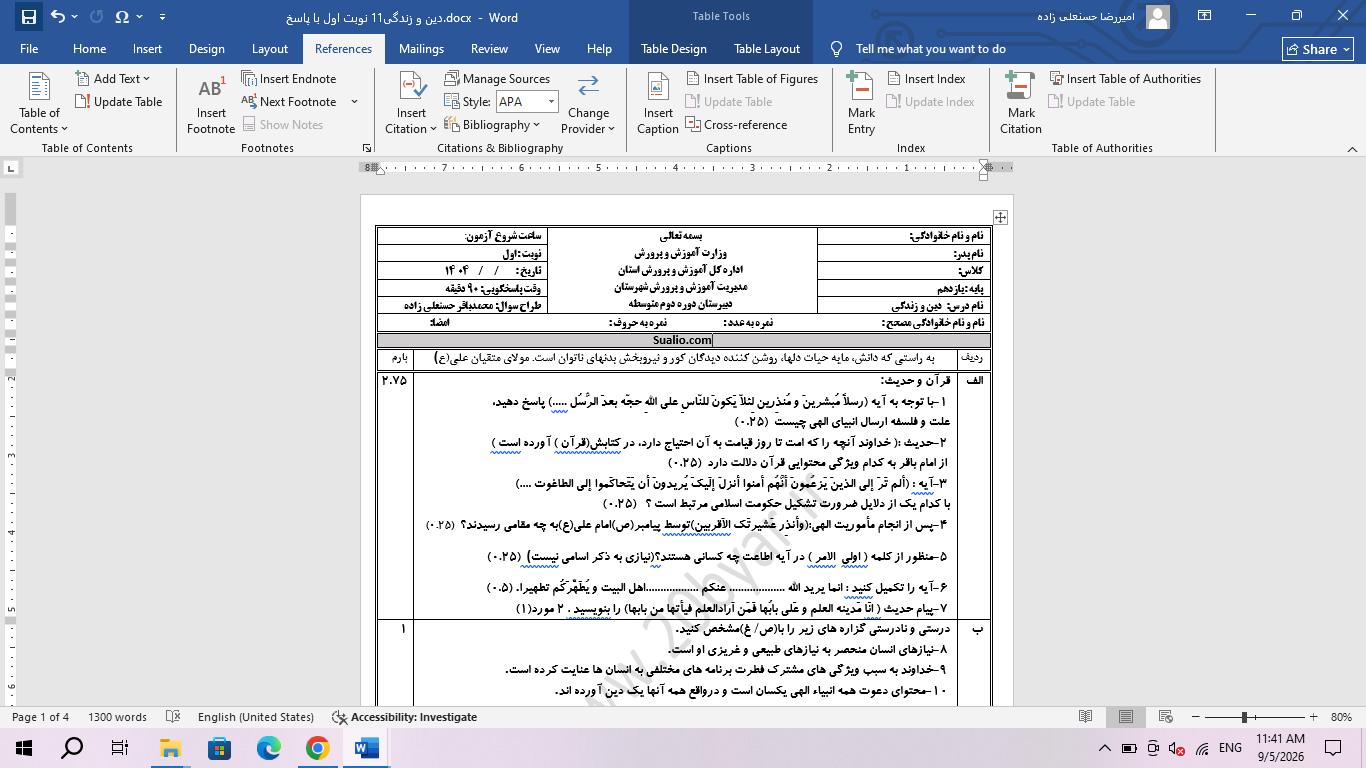This screenshot has height=768, width=1366.
Task: Open the File tab
Action: (x=29, y=49)
